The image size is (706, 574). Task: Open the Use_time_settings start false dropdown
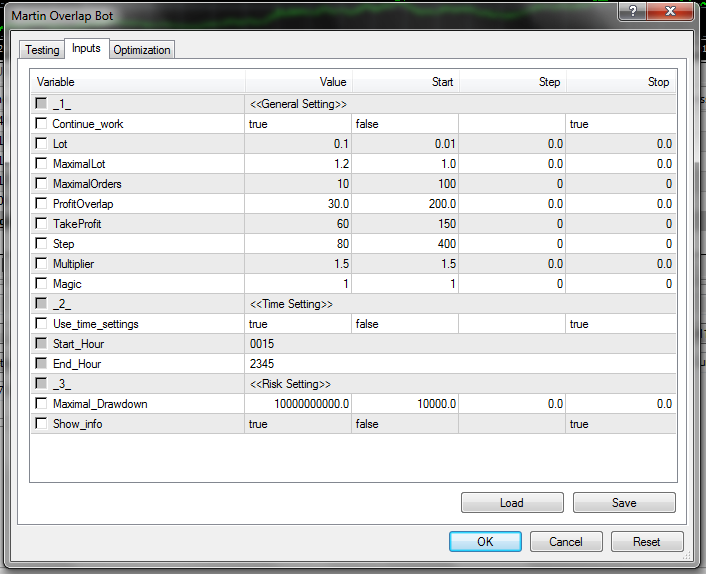tap(405, 324)
